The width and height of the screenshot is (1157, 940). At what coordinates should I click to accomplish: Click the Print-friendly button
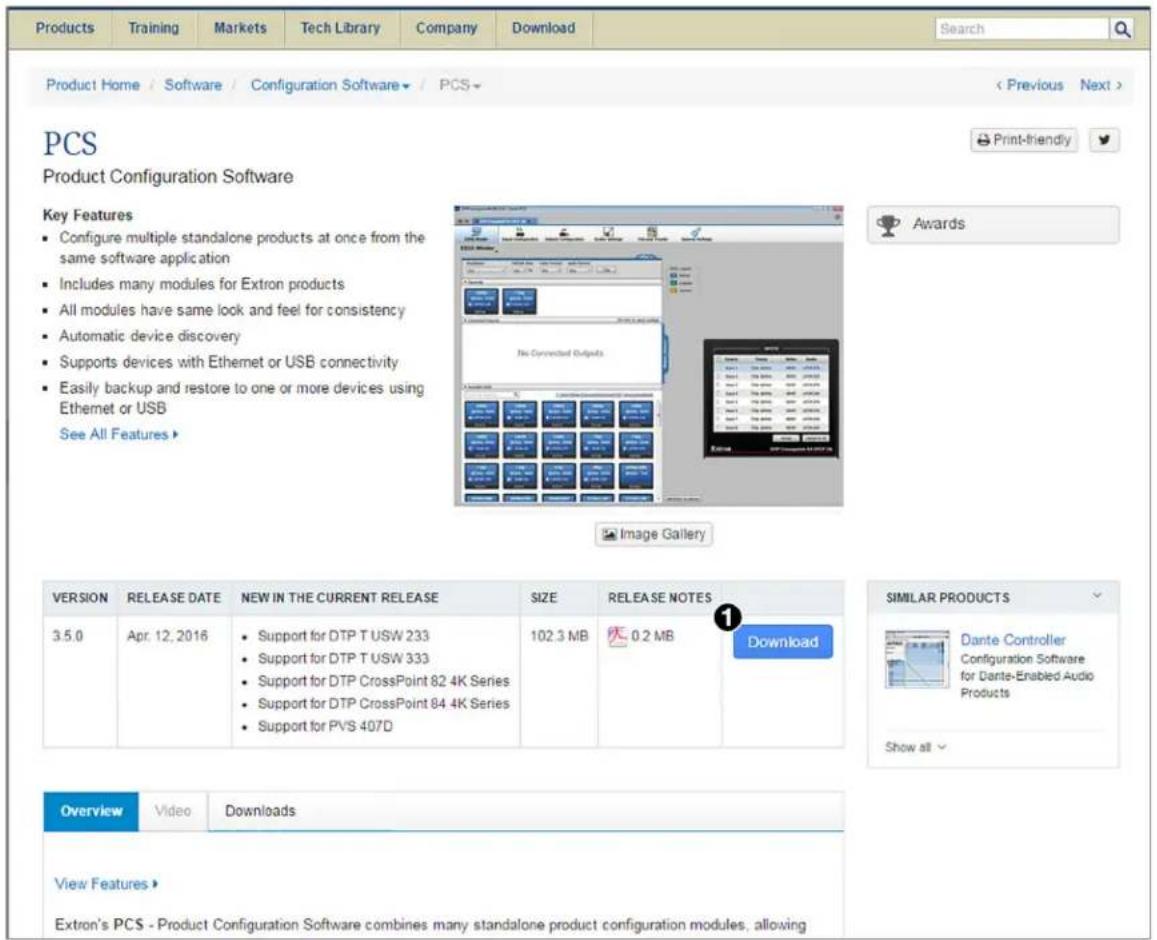click(1023, 139)
